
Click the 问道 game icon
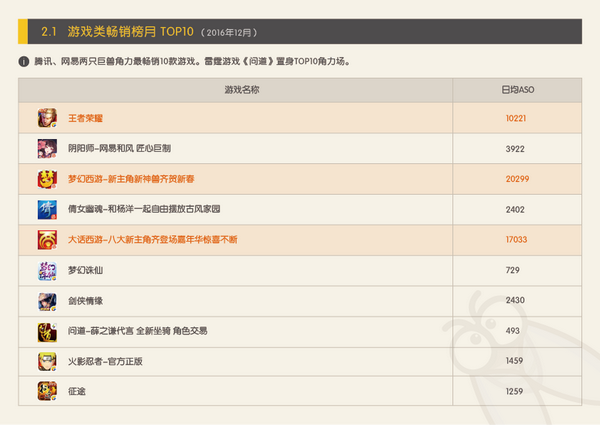(x=47, y=332)
